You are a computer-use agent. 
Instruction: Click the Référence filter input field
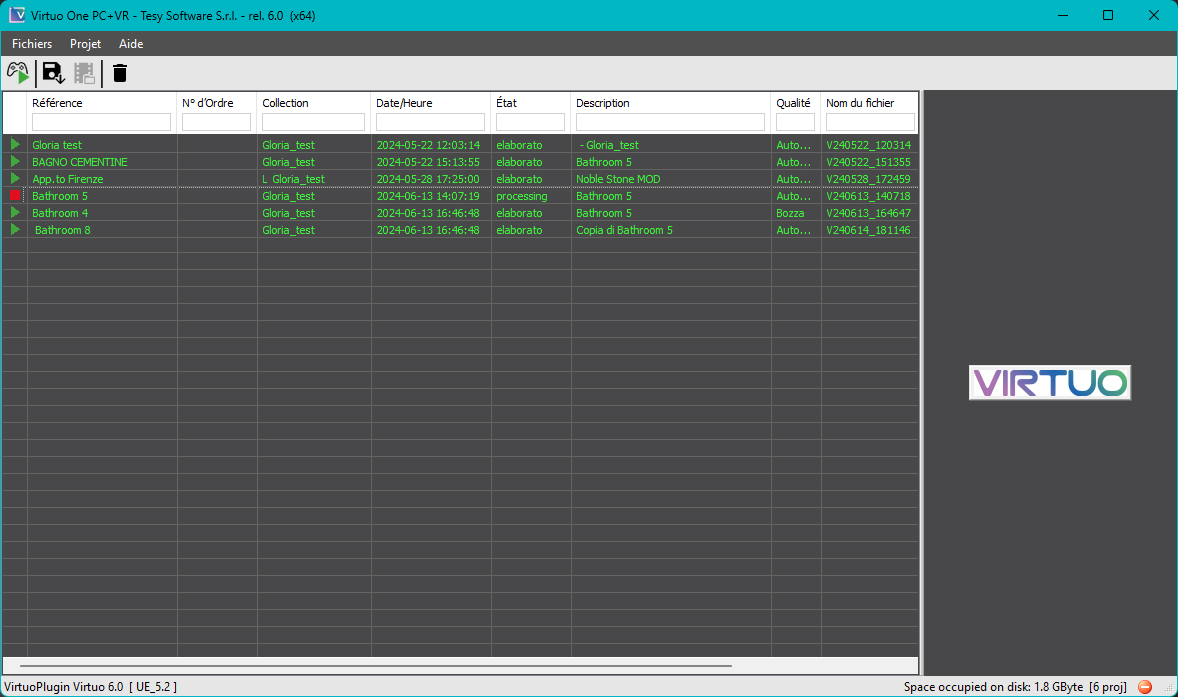coord(101,122)
